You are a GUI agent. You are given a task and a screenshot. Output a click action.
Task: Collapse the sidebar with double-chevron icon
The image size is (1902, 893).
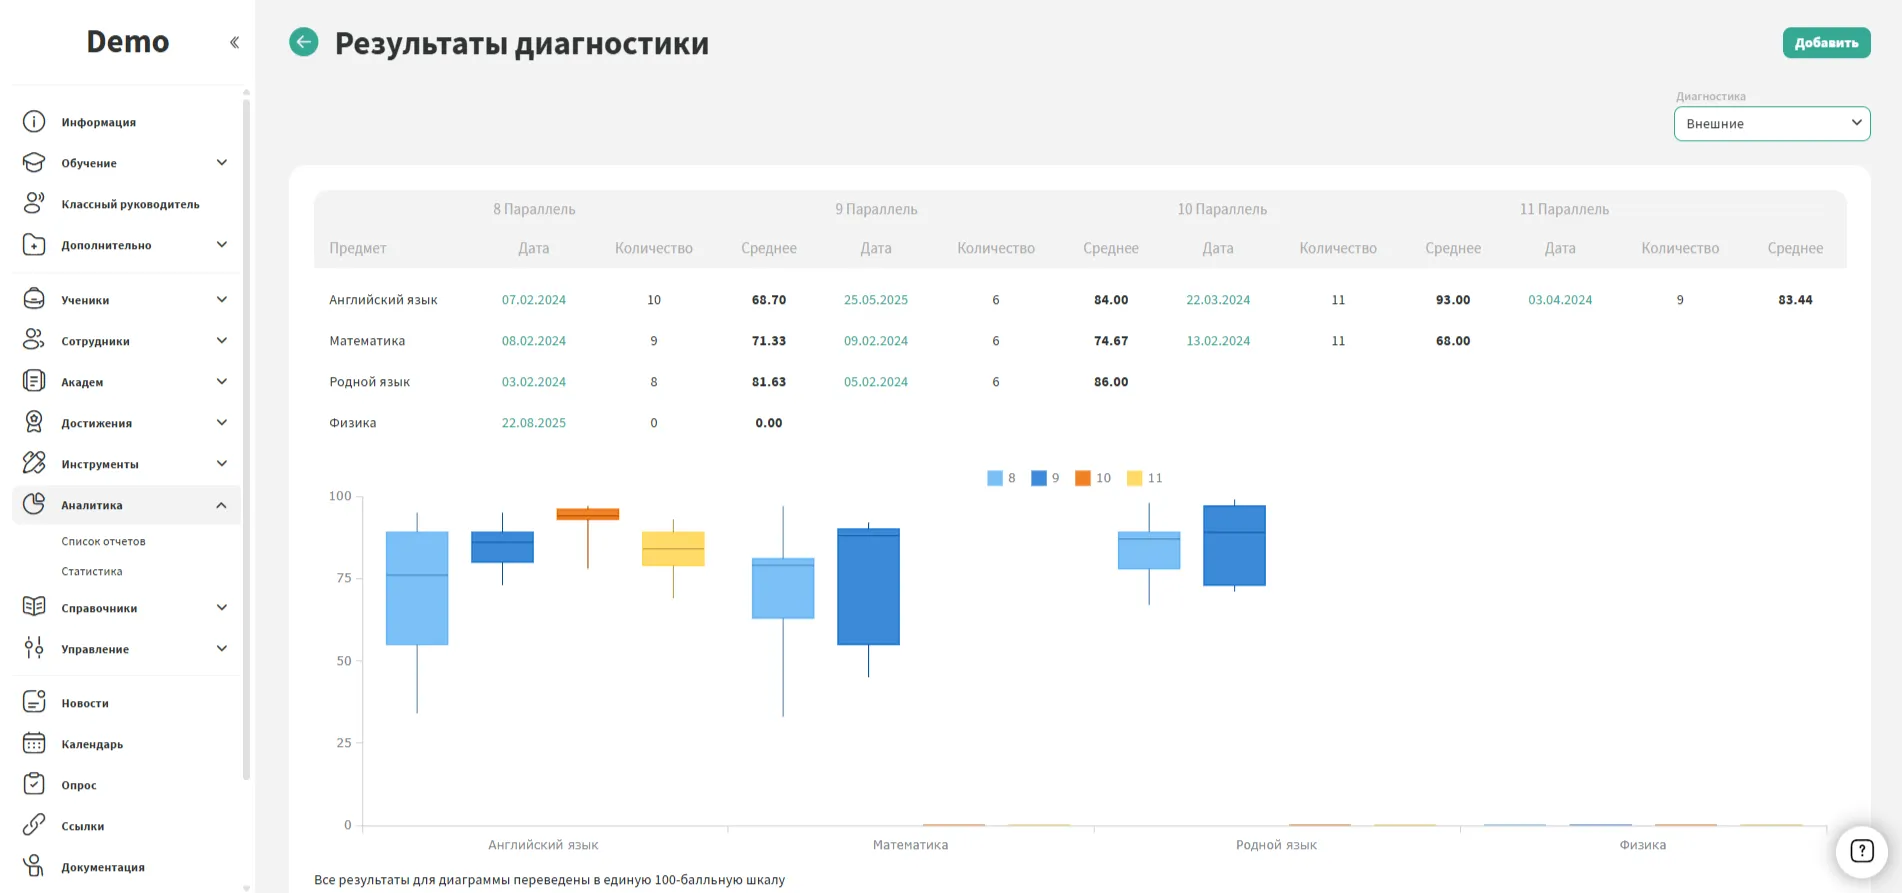click(x=234, y=42)
